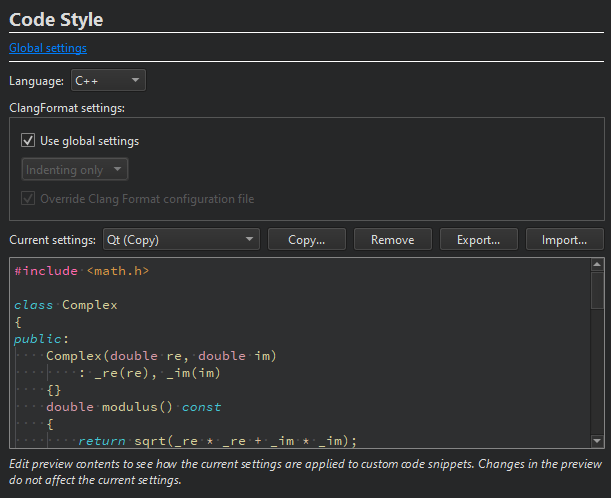
Task: Click the Copy... button
Action: click(306, 240)
